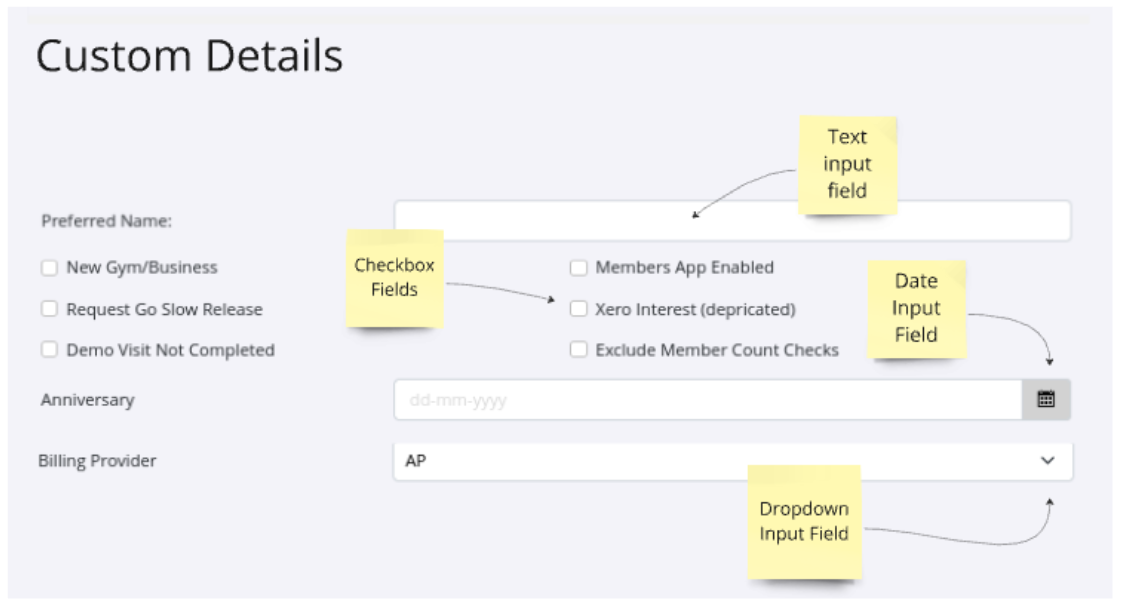Tick the New Gym/Business checkbox
This screenshot has width=1121, height=607.
49,268
